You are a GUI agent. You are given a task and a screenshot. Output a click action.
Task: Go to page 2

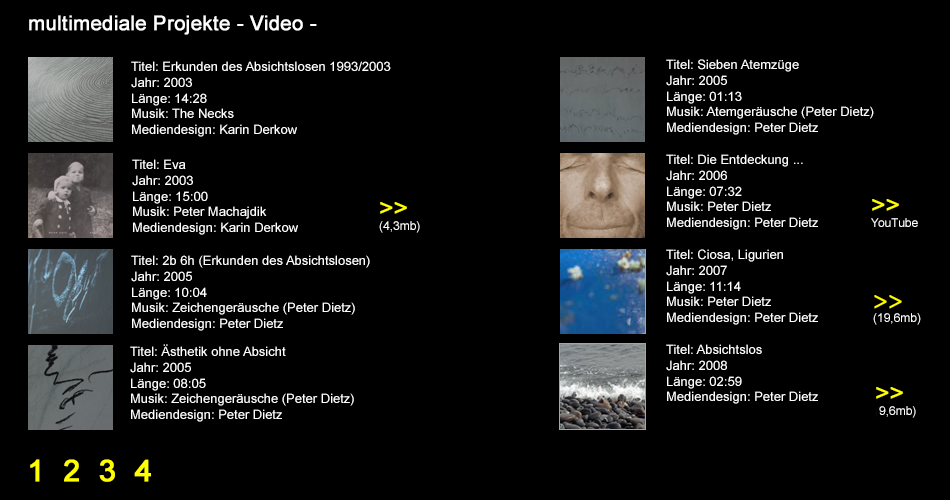(71, 471)
